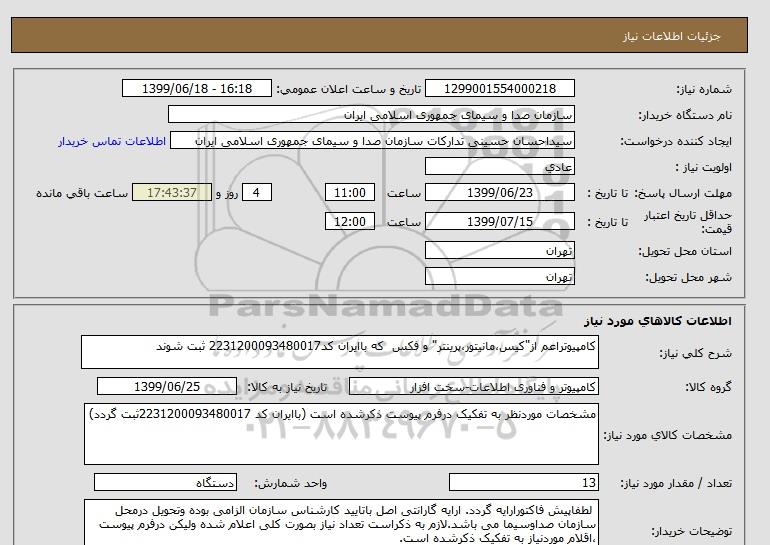Click the تاریخ و ساعت اعلان عمومی label
This screenshot has height=545, width=770.
[349, 89]
